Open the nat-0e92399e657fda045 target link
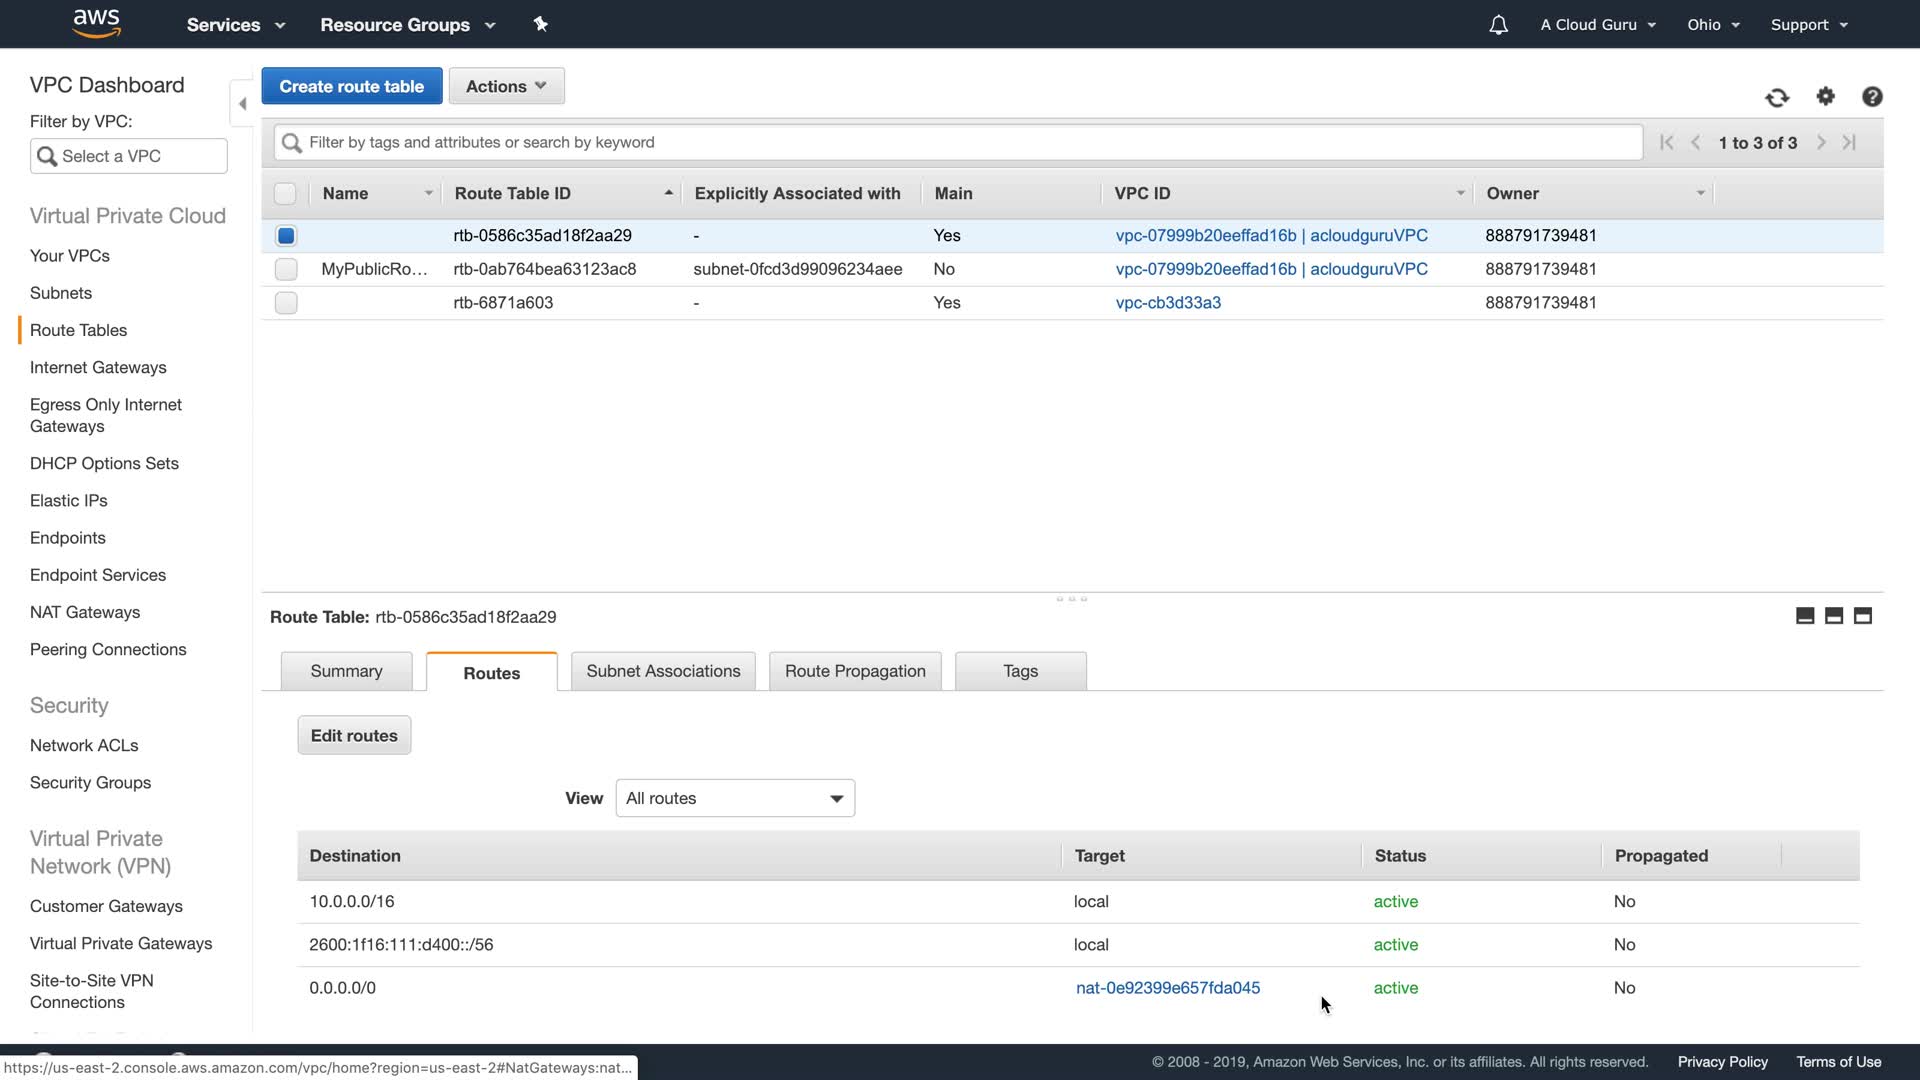The width and height of the screenshot is (1920, 1080). click(x=1167, y=988)
